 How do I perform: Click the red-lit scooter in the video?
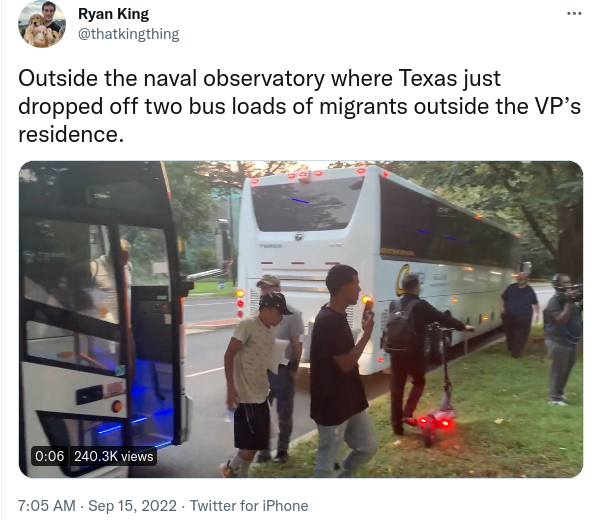coord(439,386)
